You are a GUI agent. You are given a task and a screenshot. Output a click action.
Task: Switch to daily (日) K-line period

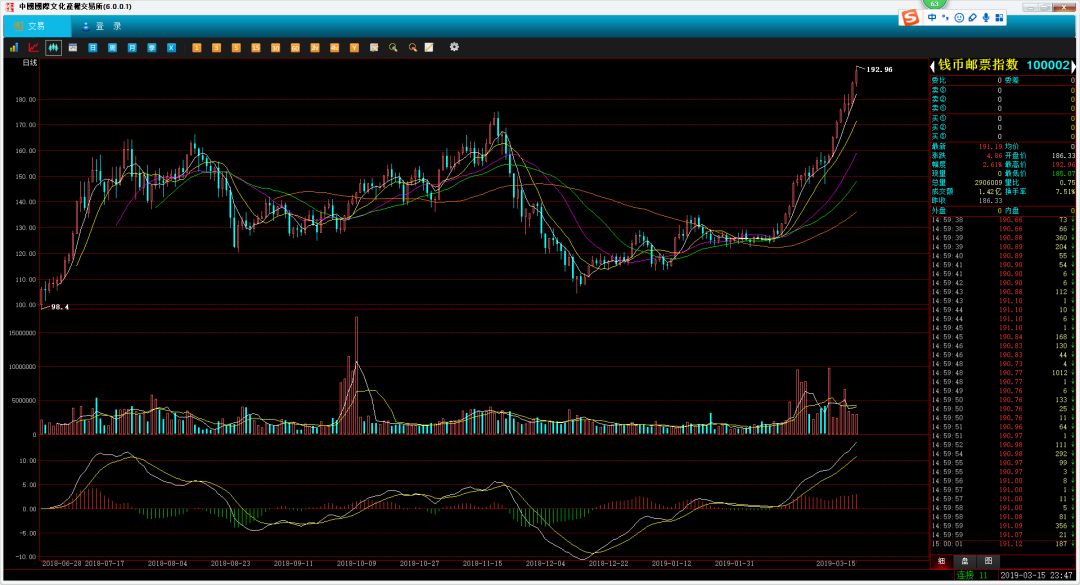coord(92,48)
